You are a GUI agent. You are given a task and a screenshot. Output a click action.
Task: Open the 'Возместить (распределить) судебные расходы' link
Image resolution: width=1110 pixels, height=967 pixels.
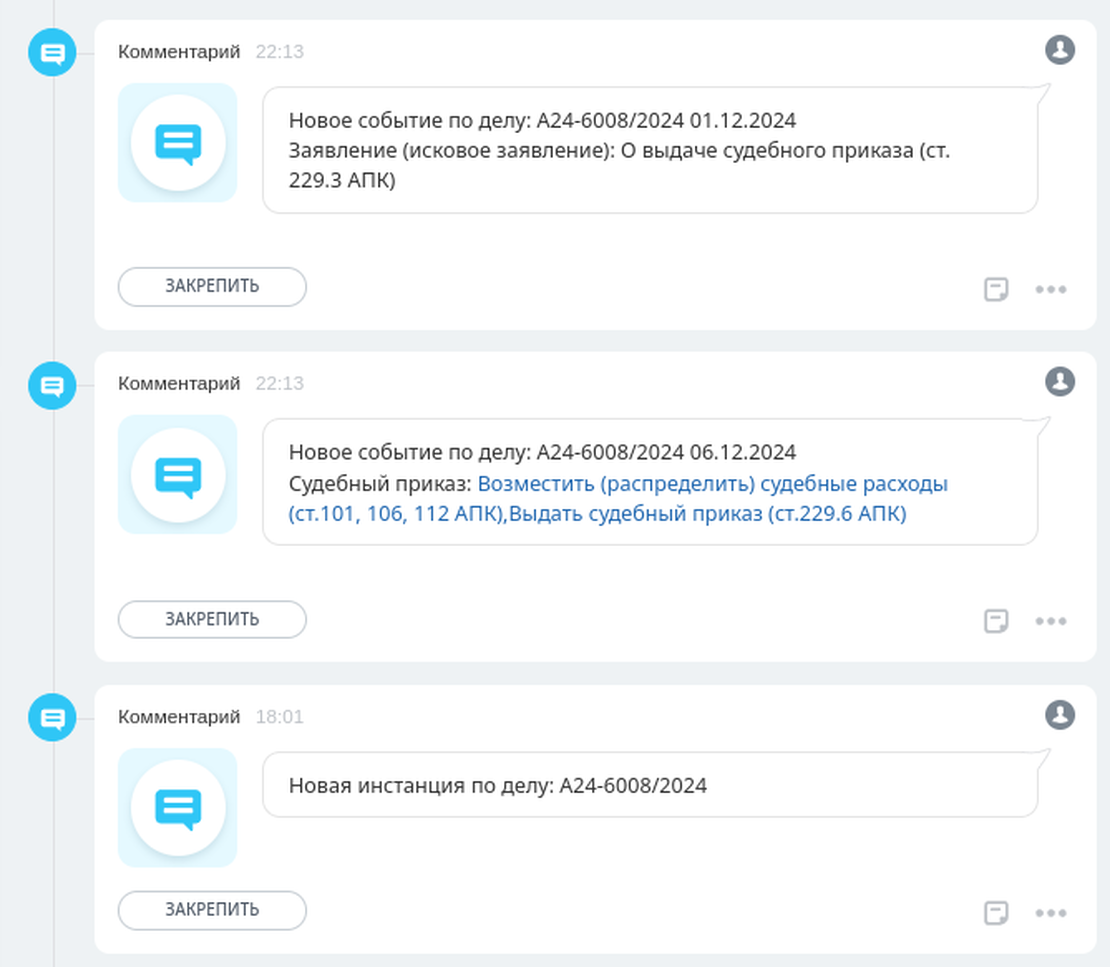(712, 484)
